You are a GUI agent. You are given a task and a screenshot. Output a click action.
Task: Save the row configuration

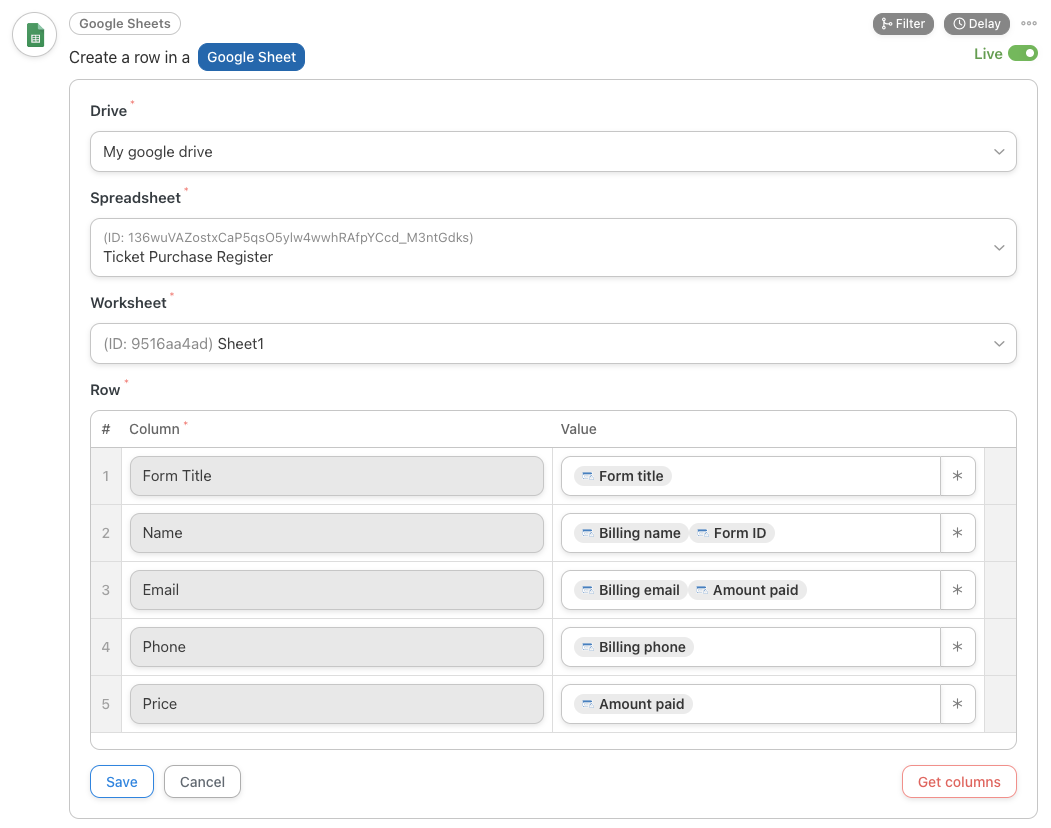(122, 782)
